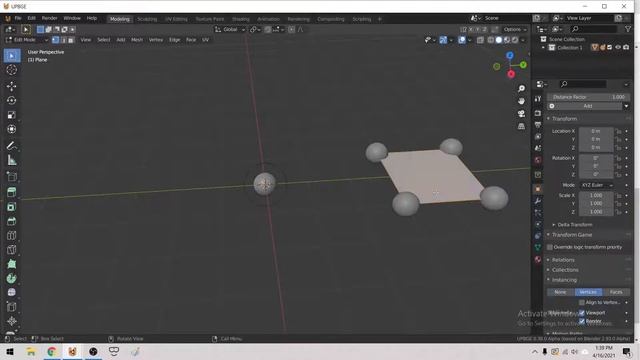This screenshot has height=360, width=640.
Task: Open Global transform orientation dropdown
Action: tap(230, 29)
